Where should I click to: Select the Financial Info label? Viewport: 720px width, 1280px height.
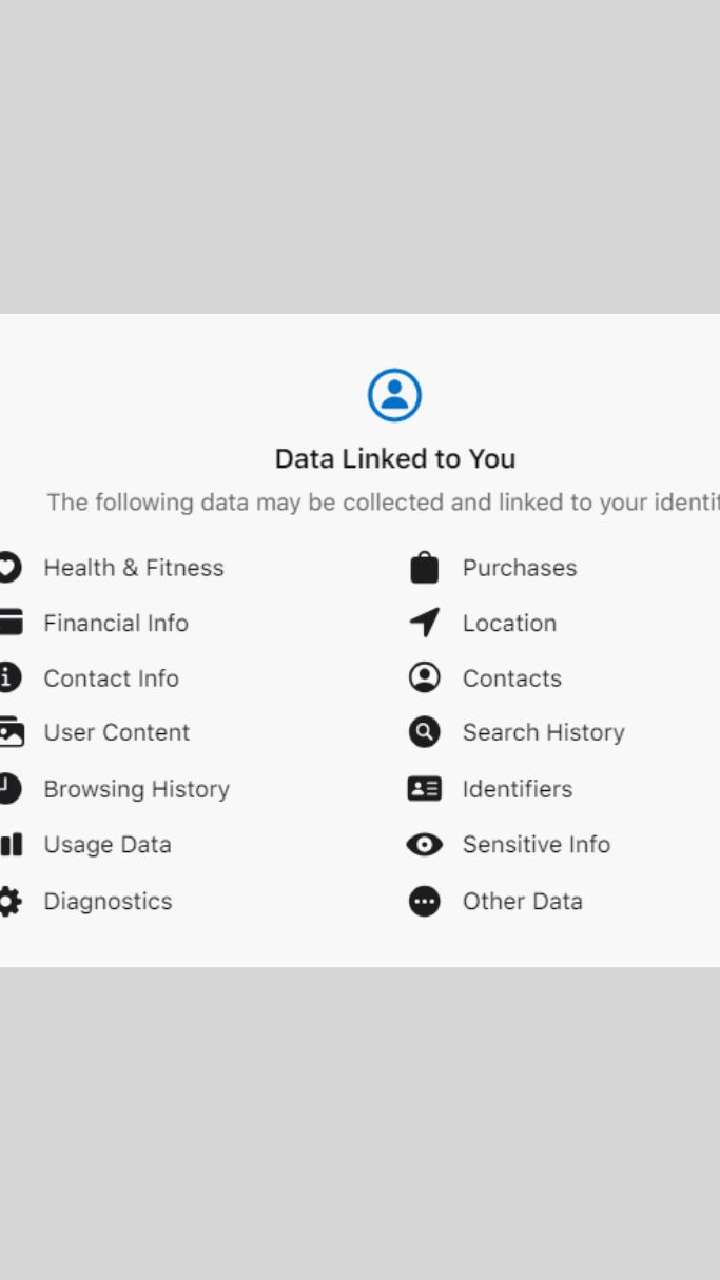coord(116,623)
